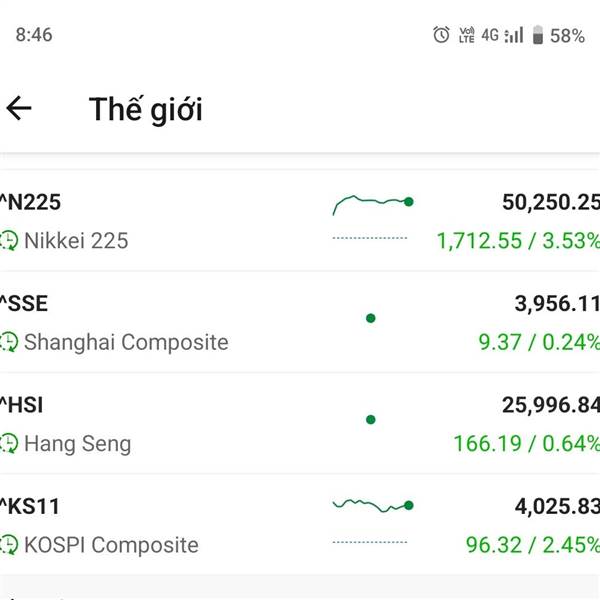
Task: Click the delayed-data clock icon beside Nikkei 225
Action: pos(9,241)
